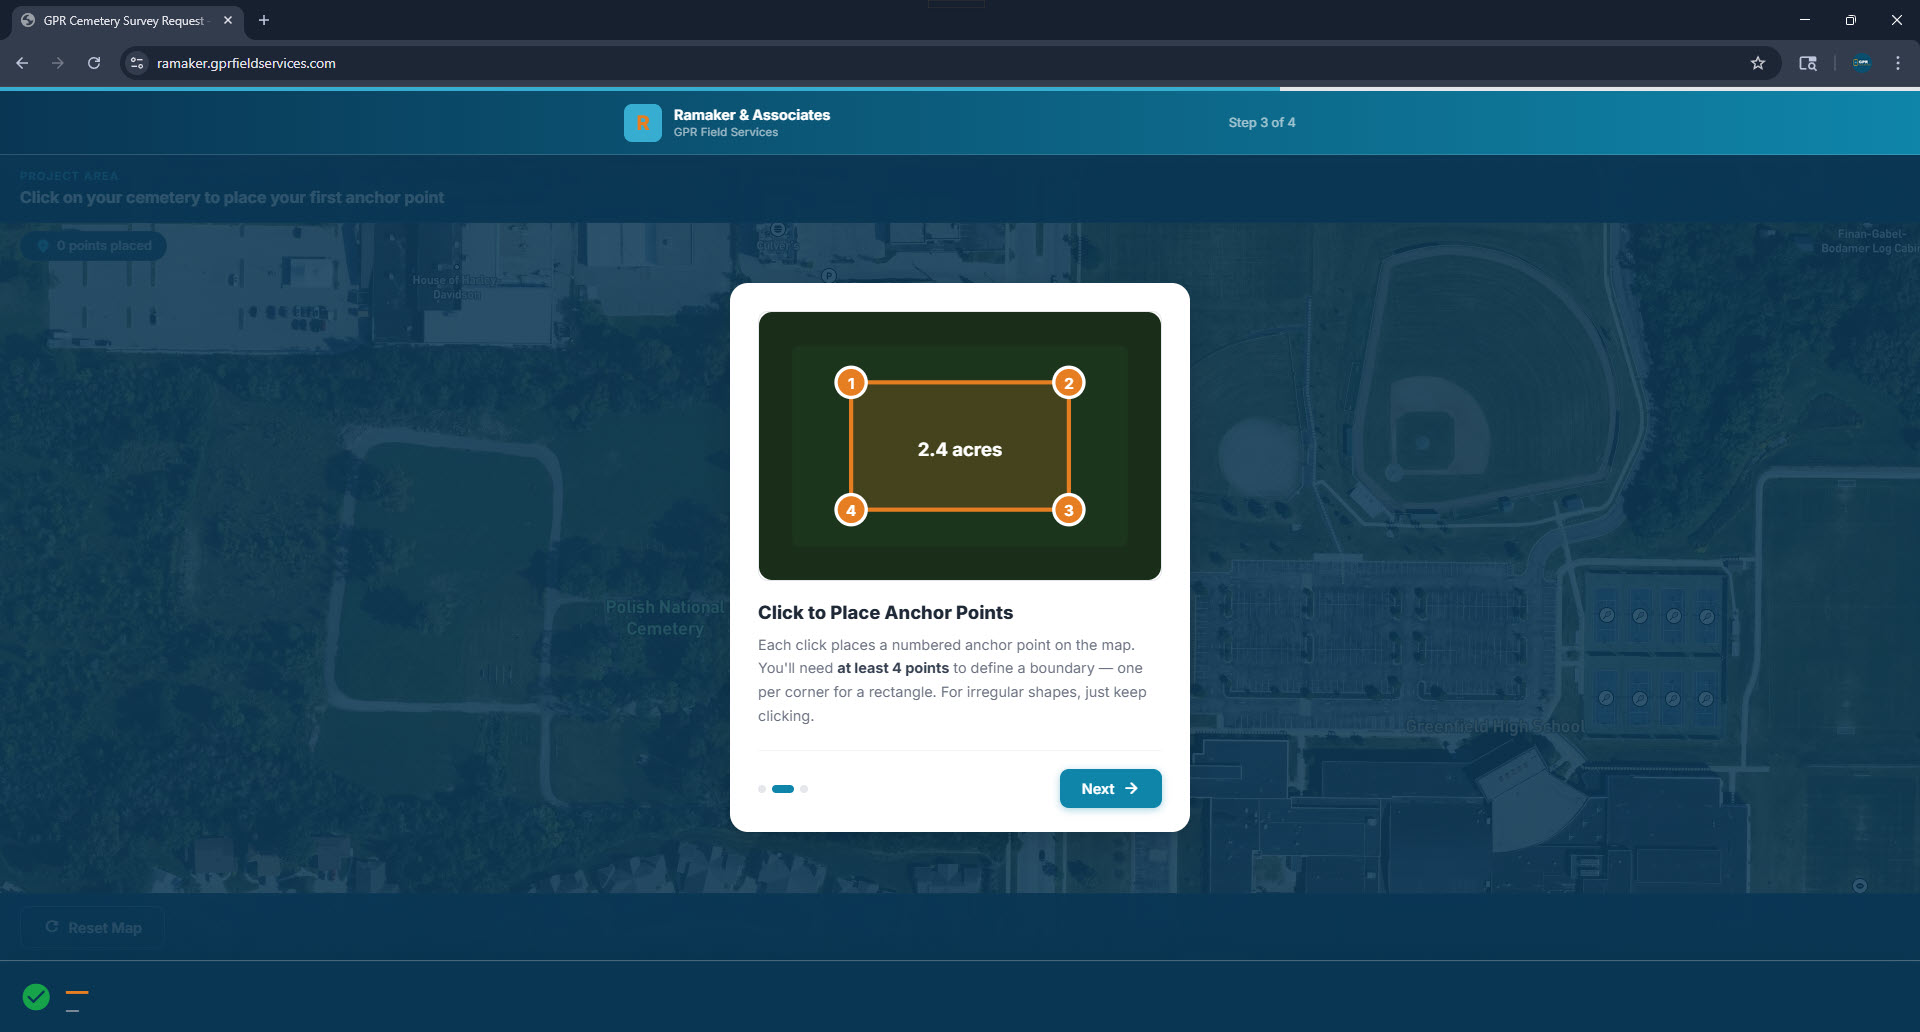Open the browser profile avatar
Image resolution: width=1920 pixels, height=1032 pixels.
click(1861, 63)
